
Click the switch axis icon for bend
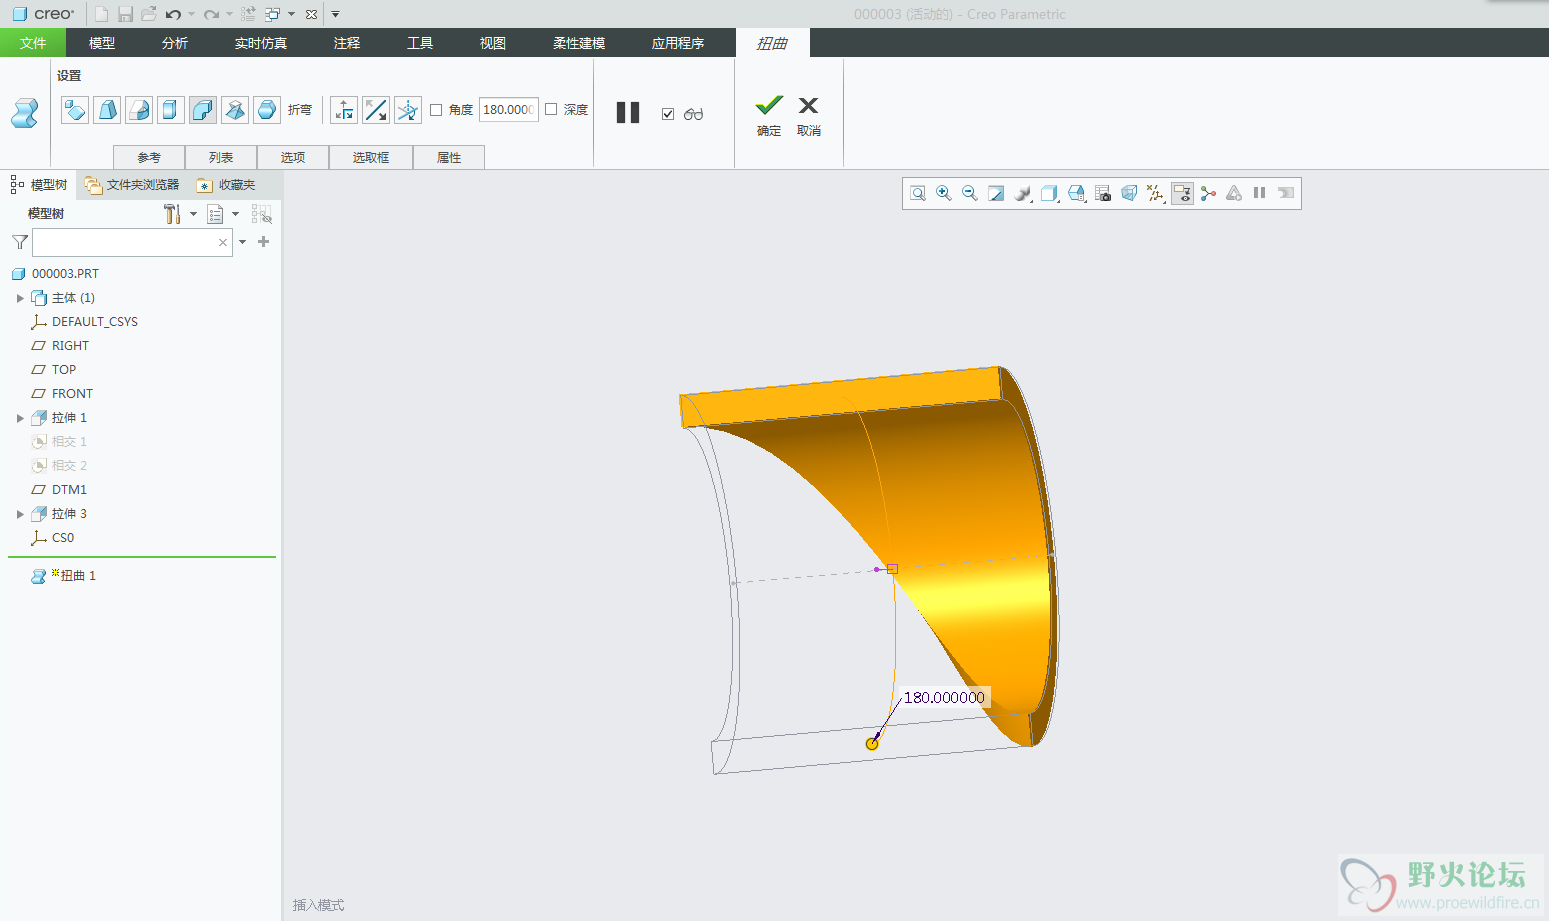pos(344,110)
